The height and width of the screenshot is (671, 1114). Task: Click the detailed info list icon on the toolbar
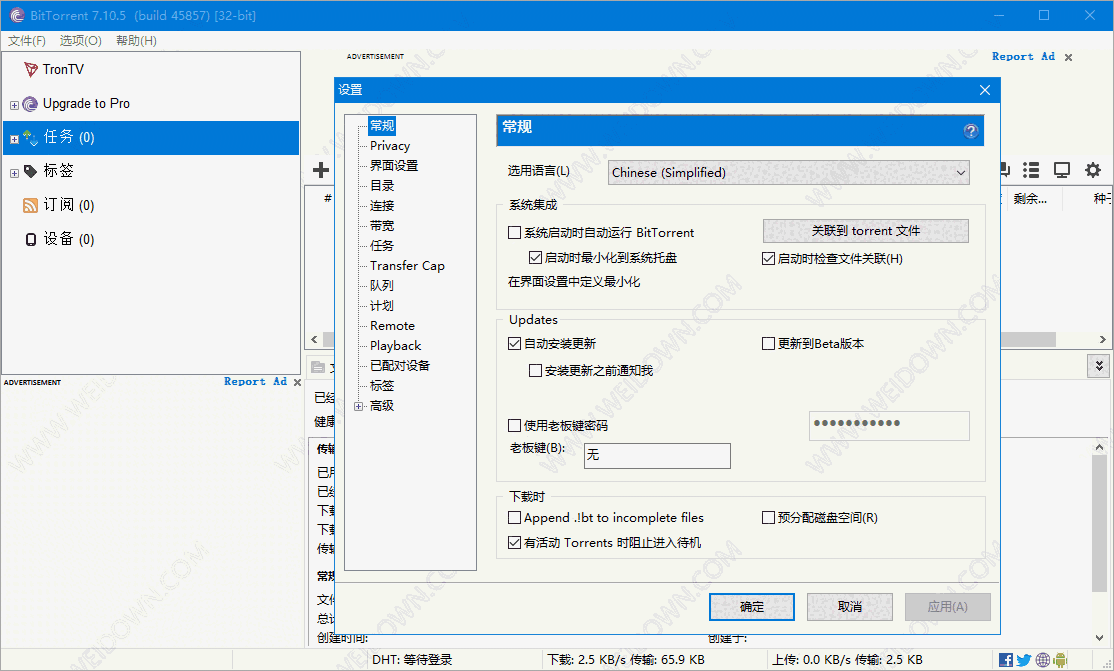coord(1031,170)
